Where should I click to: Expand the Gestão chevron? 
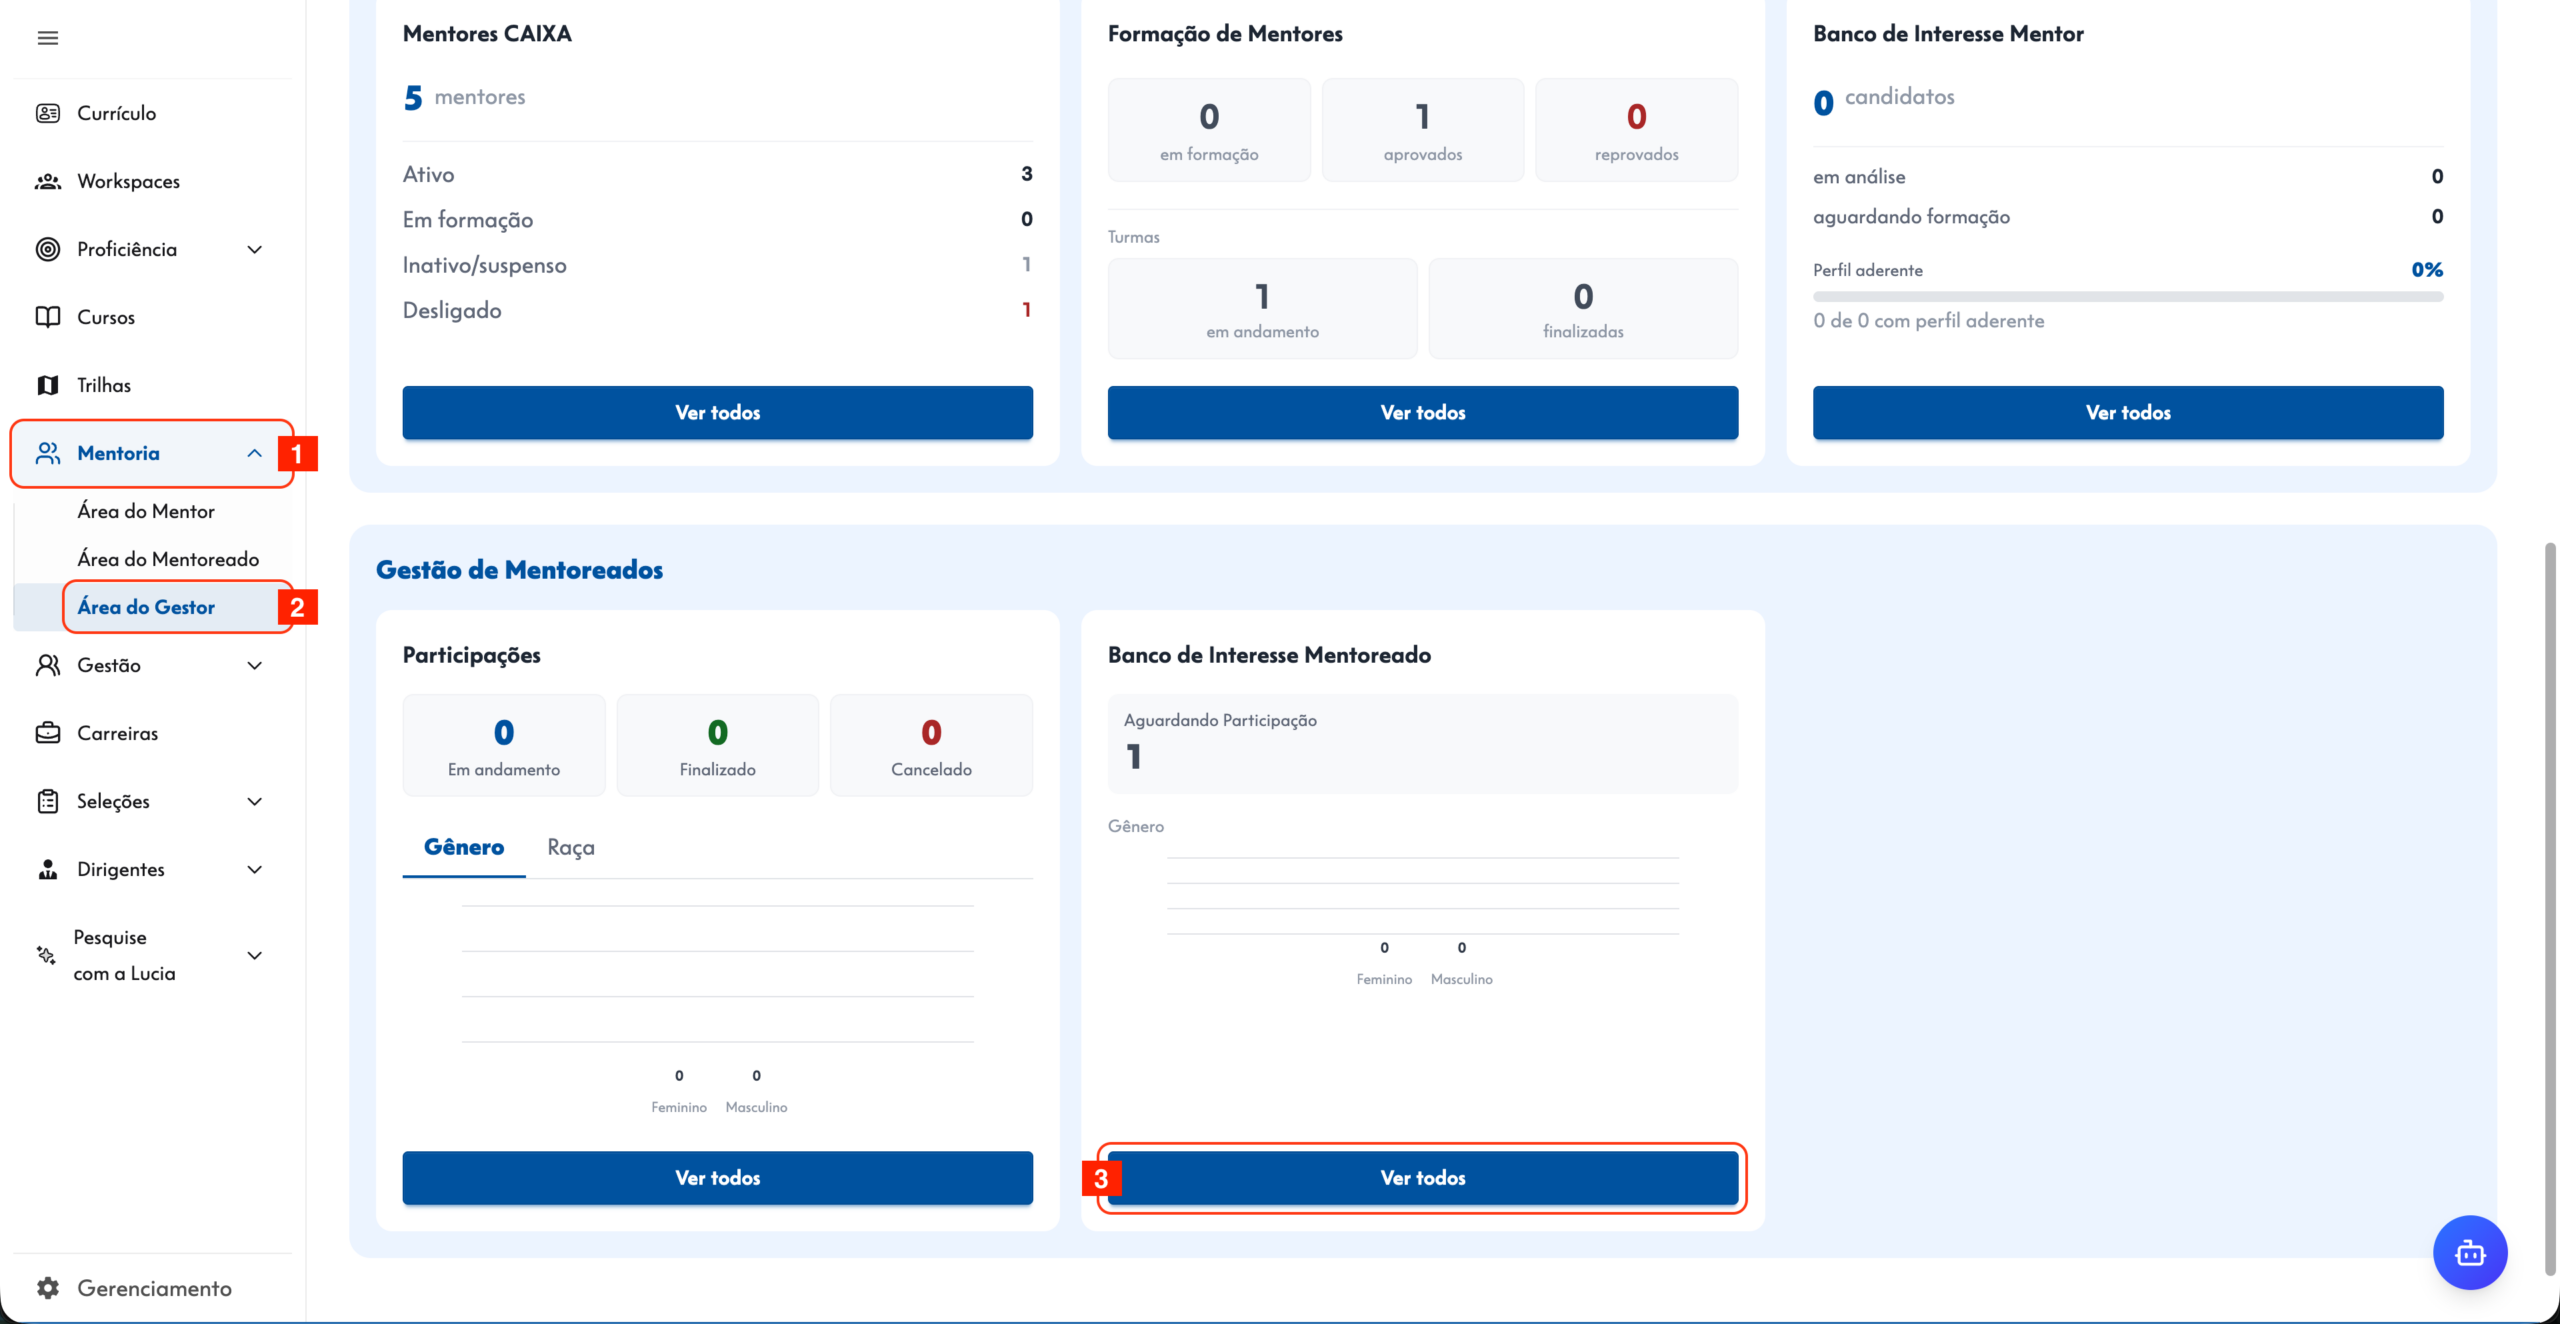(x=255, y=665)
